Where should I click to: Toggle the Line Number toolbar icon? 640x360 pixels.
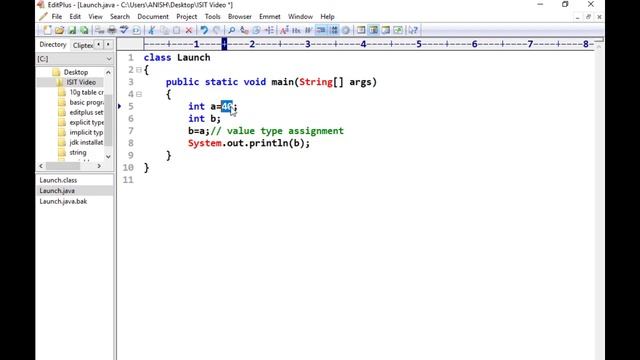coord(334,30)
